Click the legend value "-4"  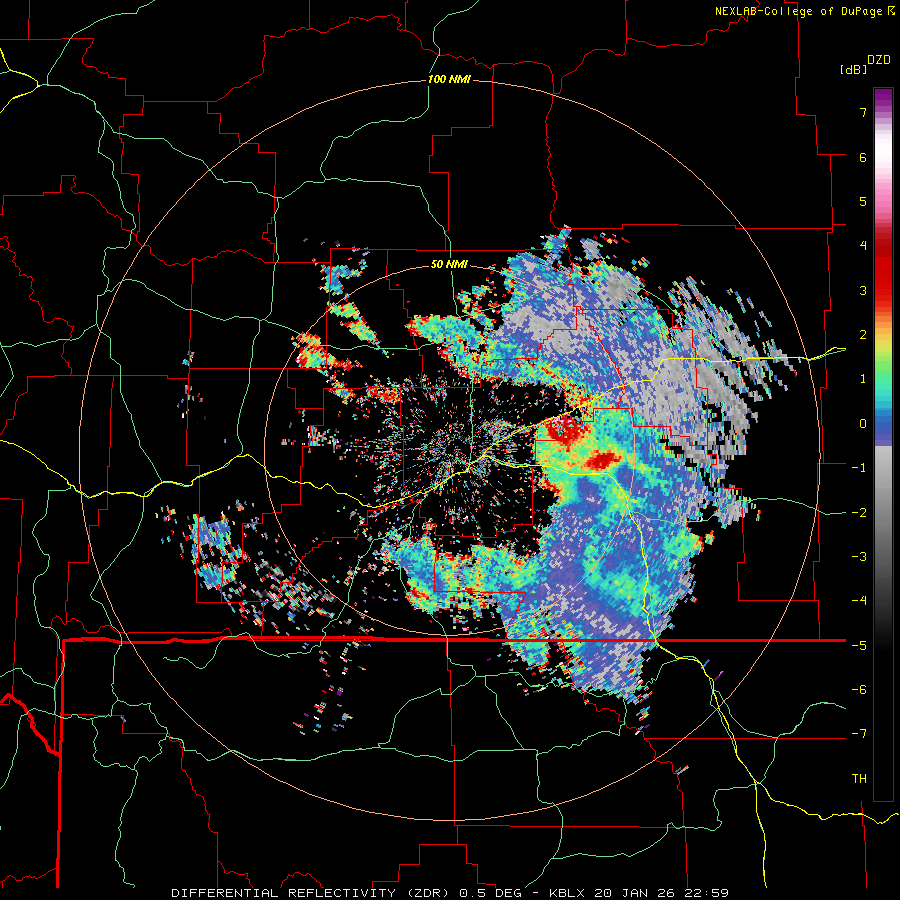pyautogui.click(x=859, y=601)
